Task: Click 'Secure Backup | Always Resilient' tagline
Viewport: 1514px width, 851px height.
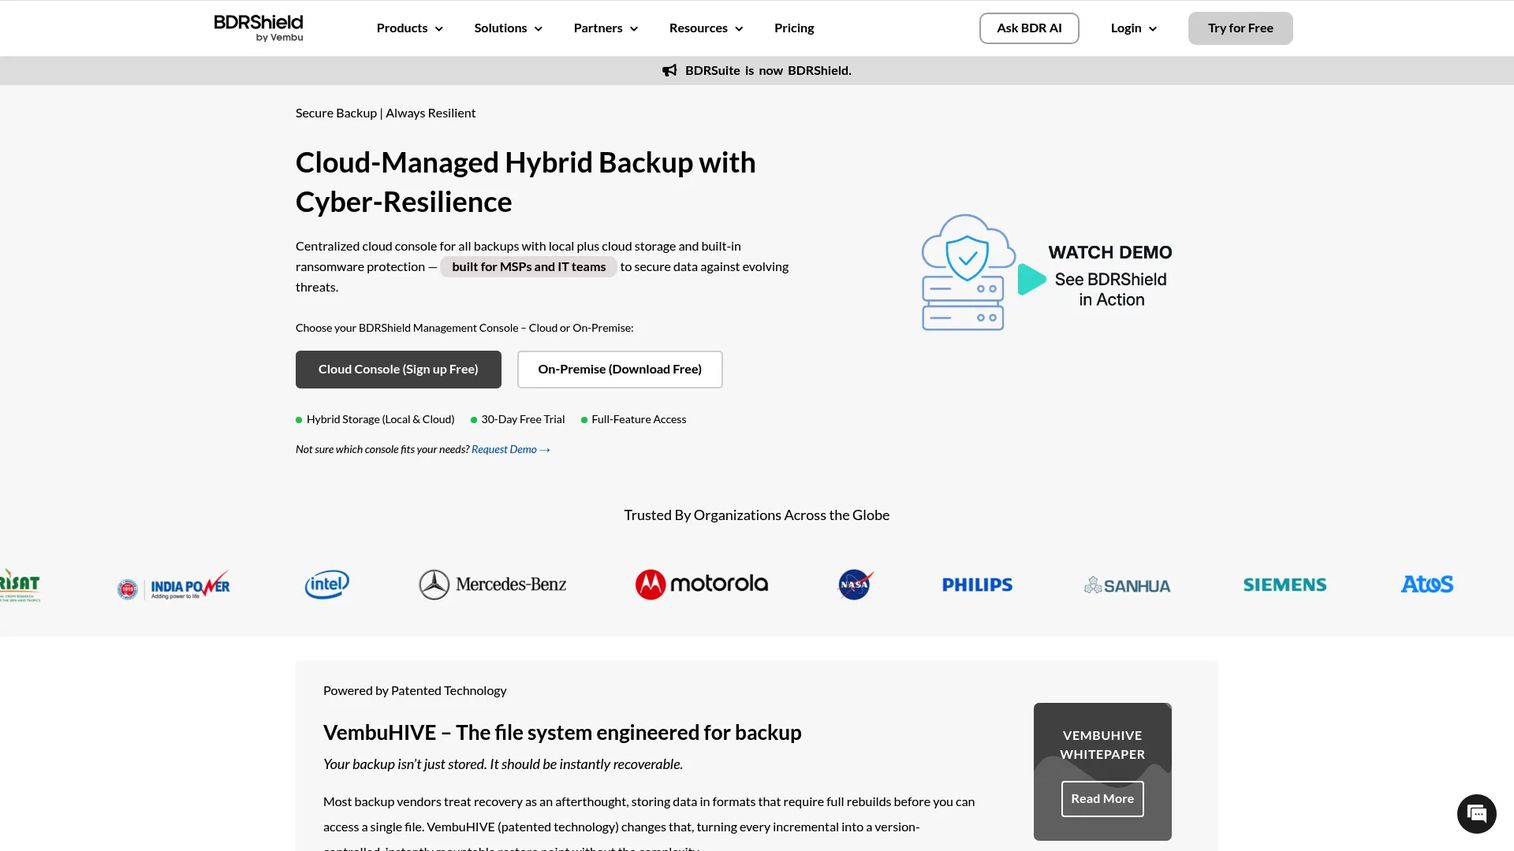Action: [385, 113]
